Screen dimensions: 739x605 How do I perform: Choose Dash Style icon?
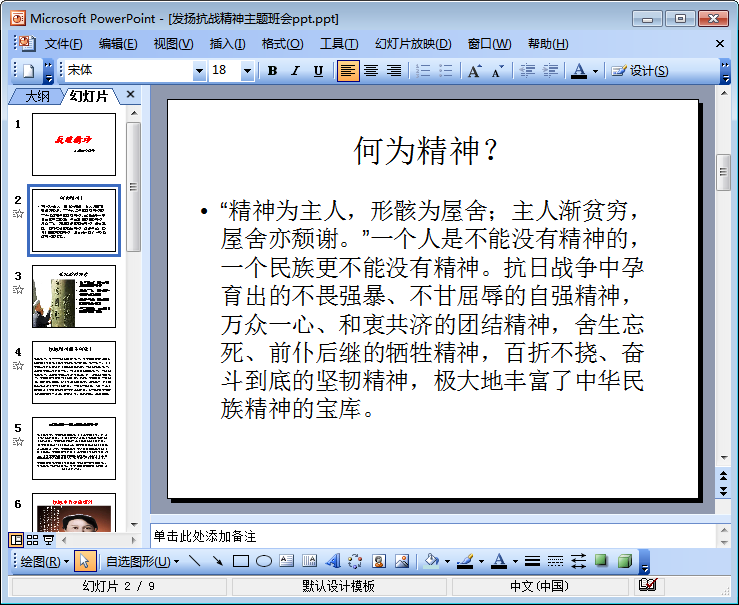[x=555, y=561]
